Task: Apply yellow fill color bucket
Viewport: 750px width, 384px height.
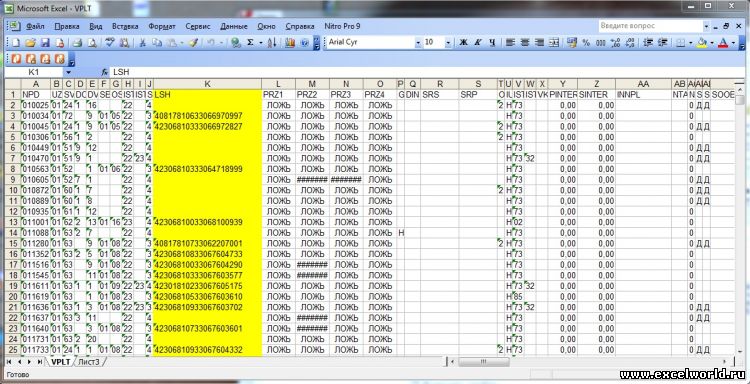Action: point(702,43)
